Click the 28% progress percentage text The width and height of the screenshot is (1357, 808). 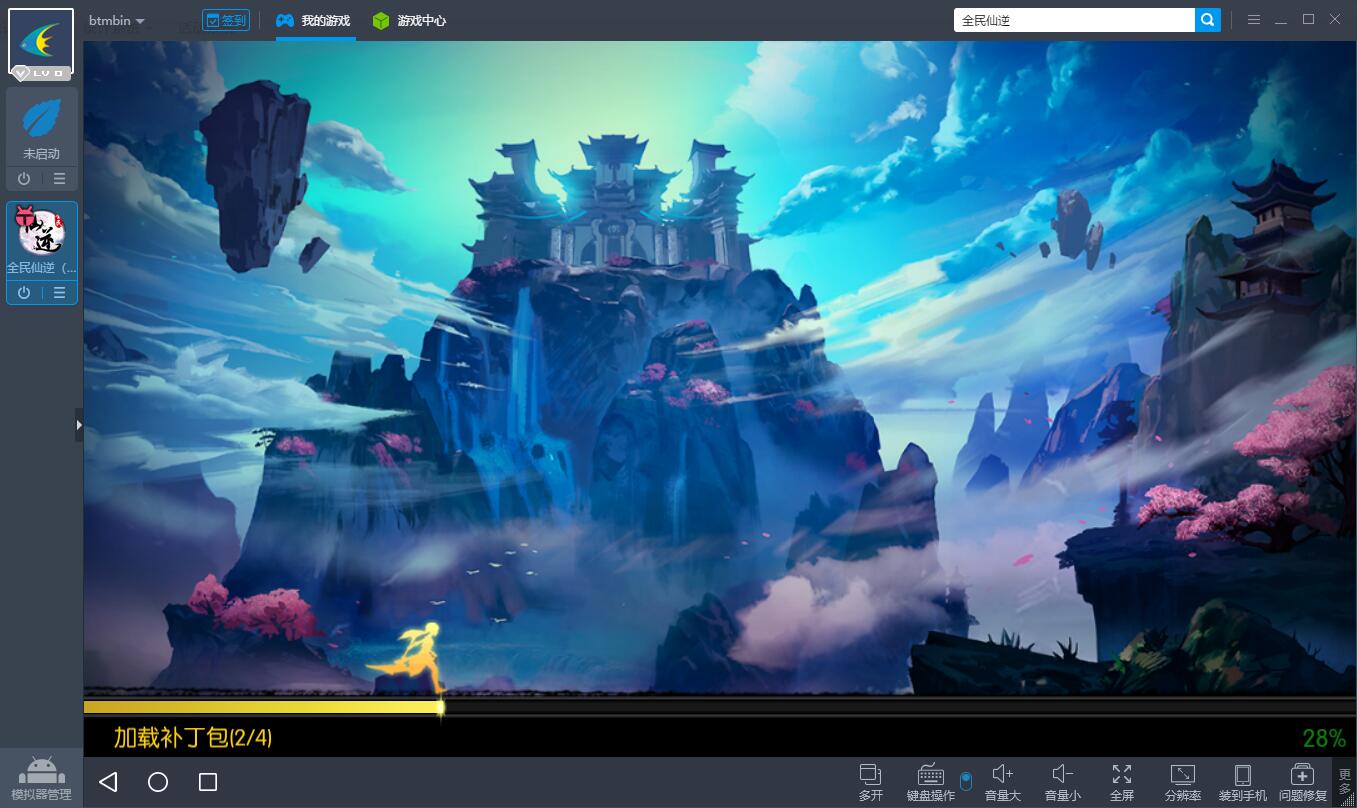pyautogui.click(x=1324, y=738)
